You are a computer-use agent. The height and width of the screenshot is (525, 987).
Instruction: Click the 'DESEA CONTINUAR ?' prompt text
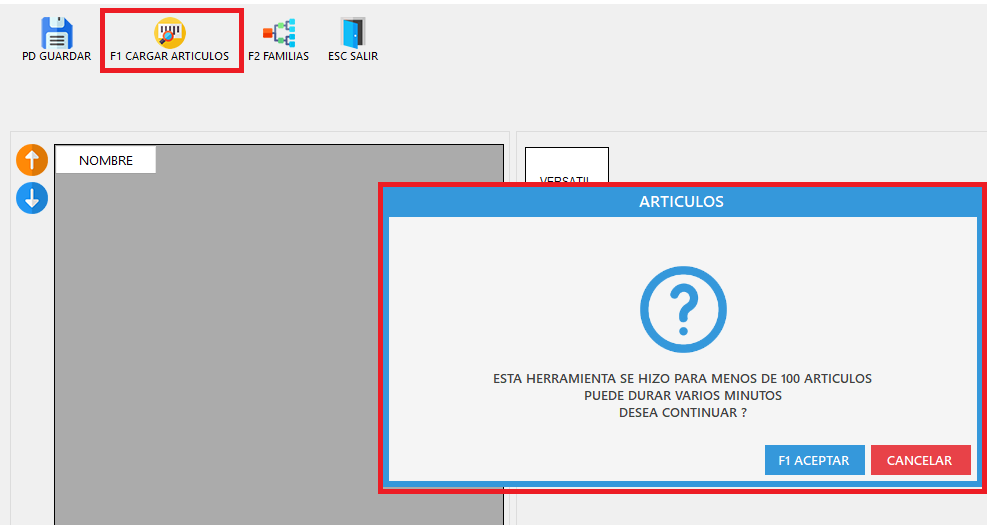682,412
